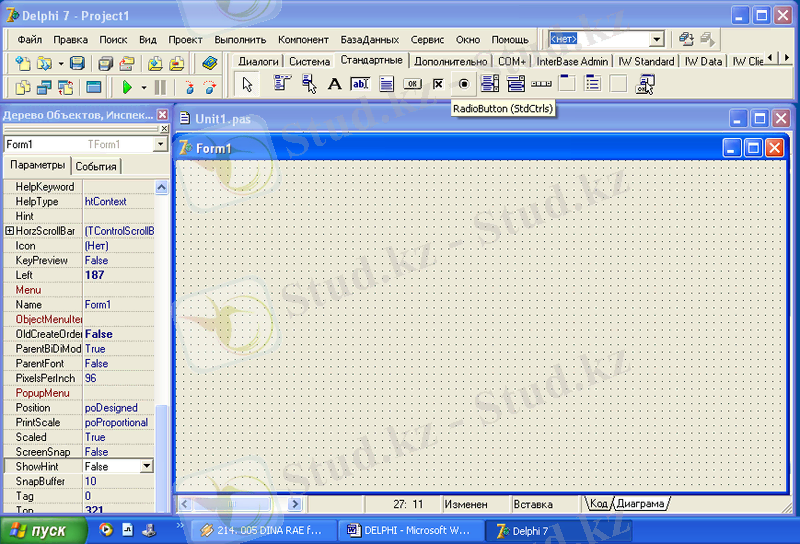Click the View Unit icon

(23, 87)
